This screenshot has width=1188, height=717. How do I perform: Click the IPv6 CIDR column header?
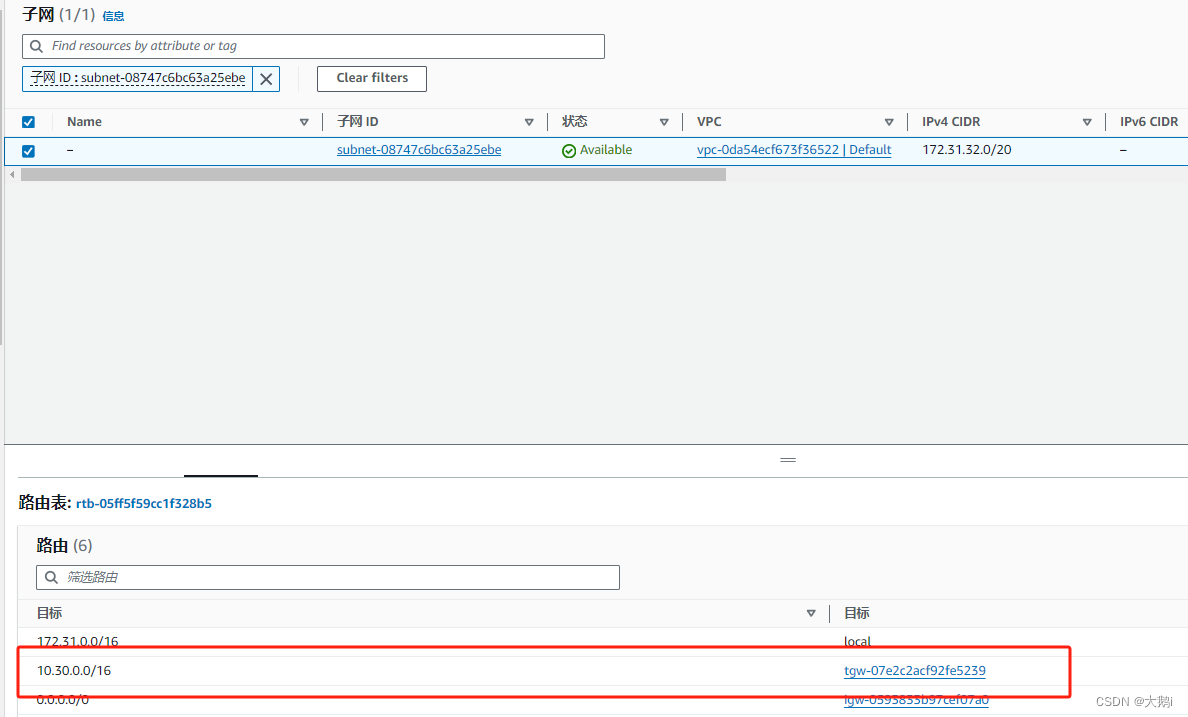pos(1149,122)
